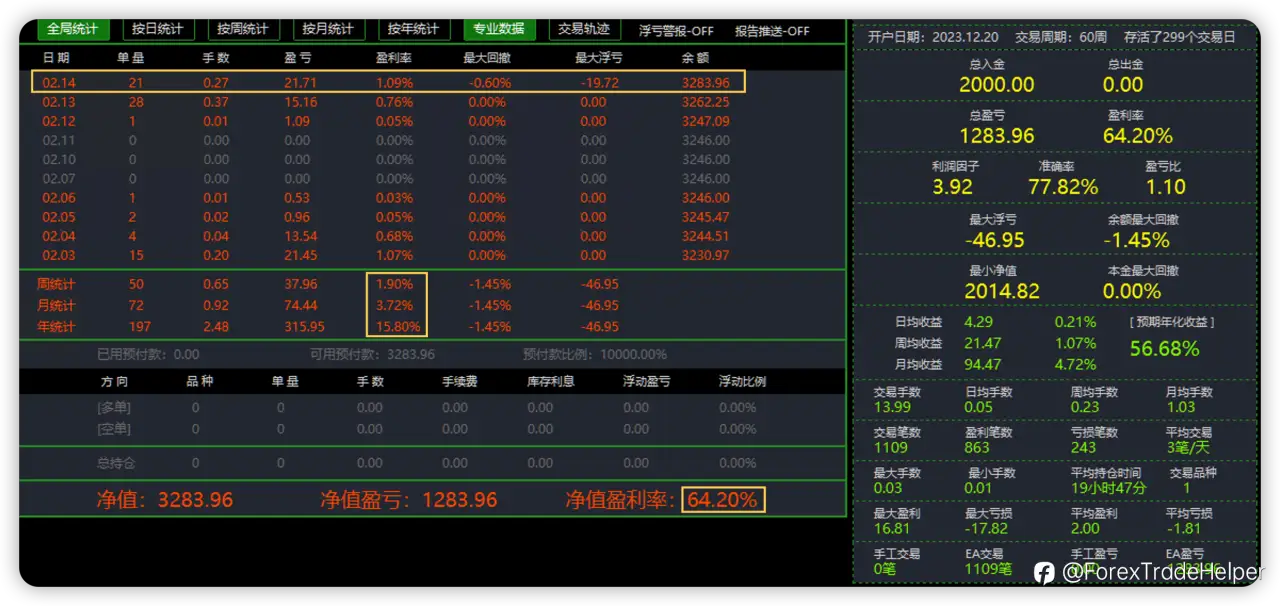Image resolution: width=1280 pixels, height=606 pixels.
Task: Click profit value 13.54 in the 02.04 row
Action: coord(300,236)
